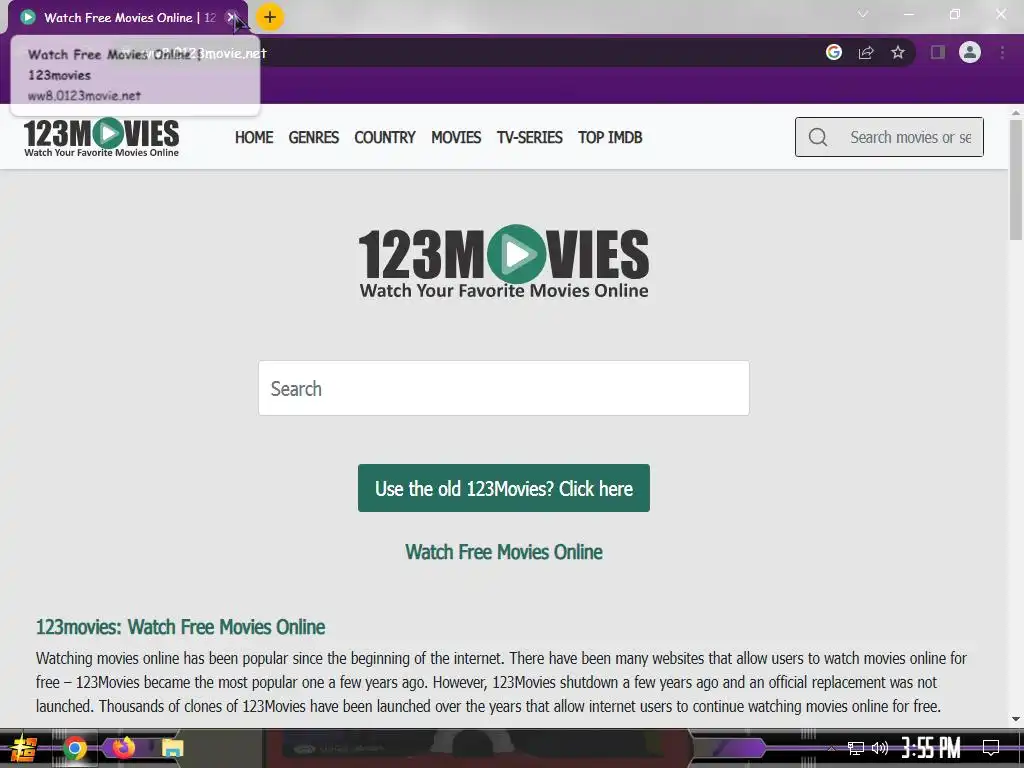This screenshot has height=768, width=1024.
Task: Minimize the browser window
Action: pyautogui.click(x=908, y=14)
